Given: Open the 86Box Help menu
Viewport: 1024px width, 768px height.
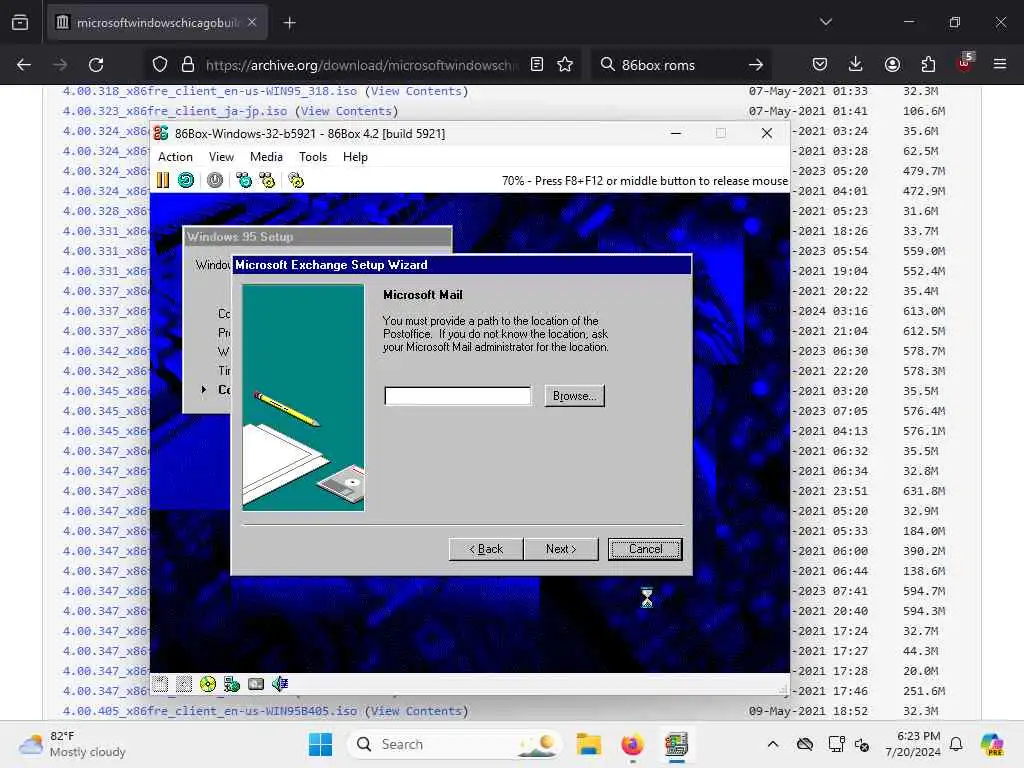Looking at the screenshot, I should [355, 157].
